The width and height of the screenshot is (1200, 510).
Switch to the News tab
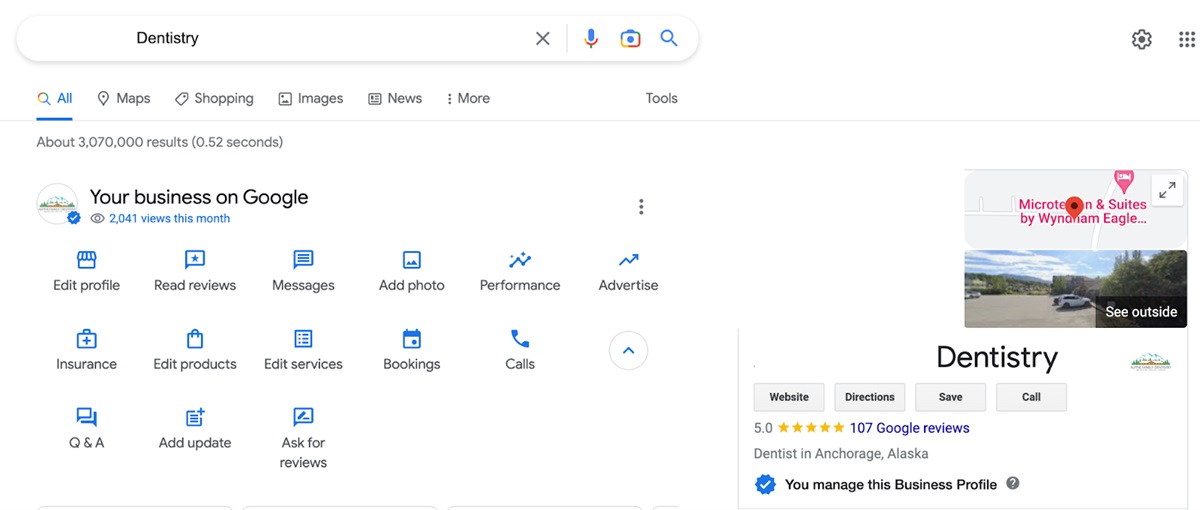point(395,98)
